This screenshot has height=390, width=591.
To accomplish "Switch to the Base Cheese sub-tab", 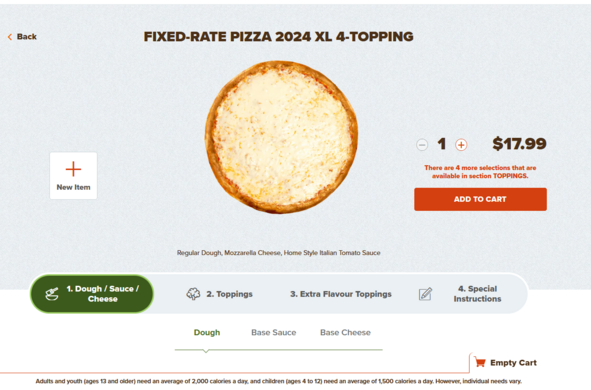I will [x=345, y=333].
